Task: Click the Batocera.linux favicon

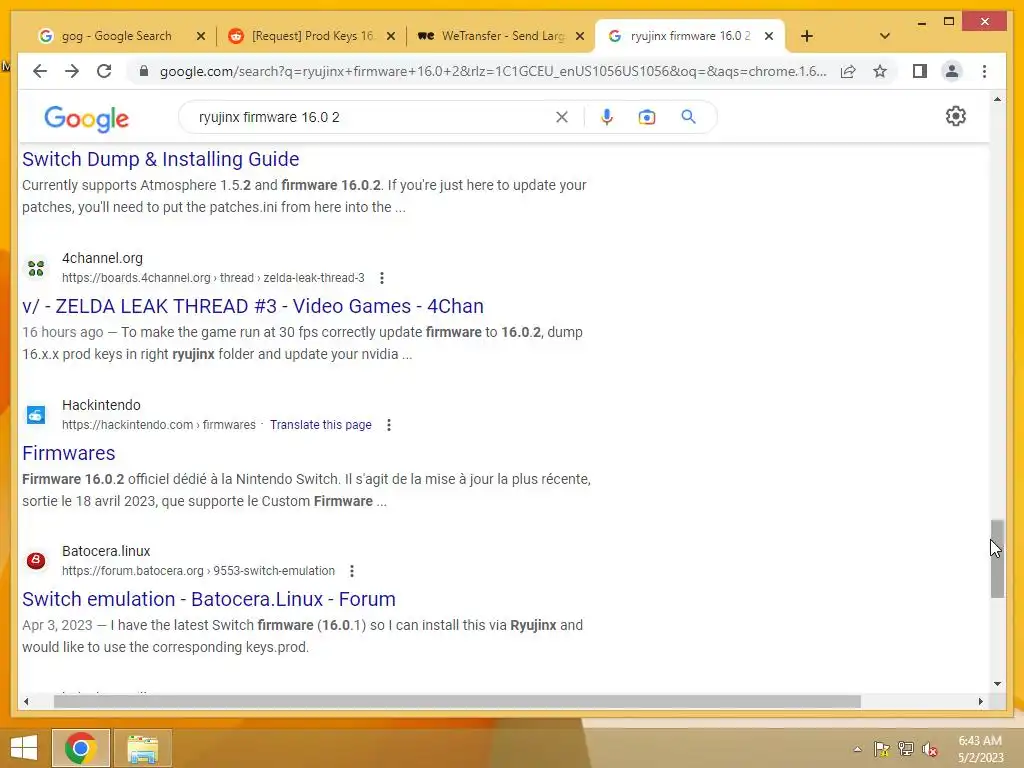Action: point(36,560)
